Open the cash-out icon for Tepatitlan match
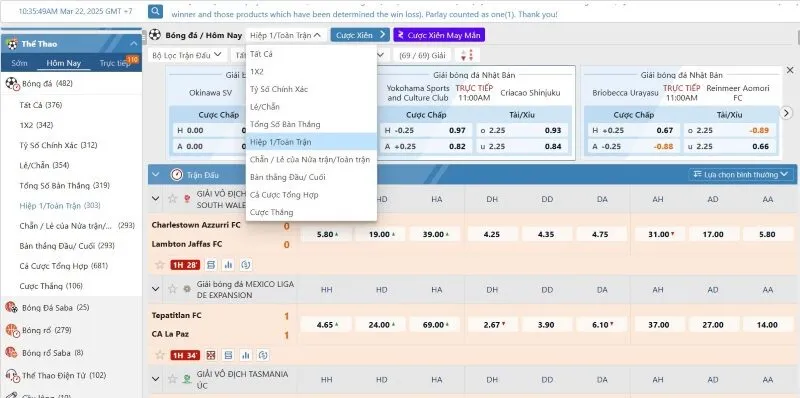The width and height of the screenshot is (800, 398). 263,355
